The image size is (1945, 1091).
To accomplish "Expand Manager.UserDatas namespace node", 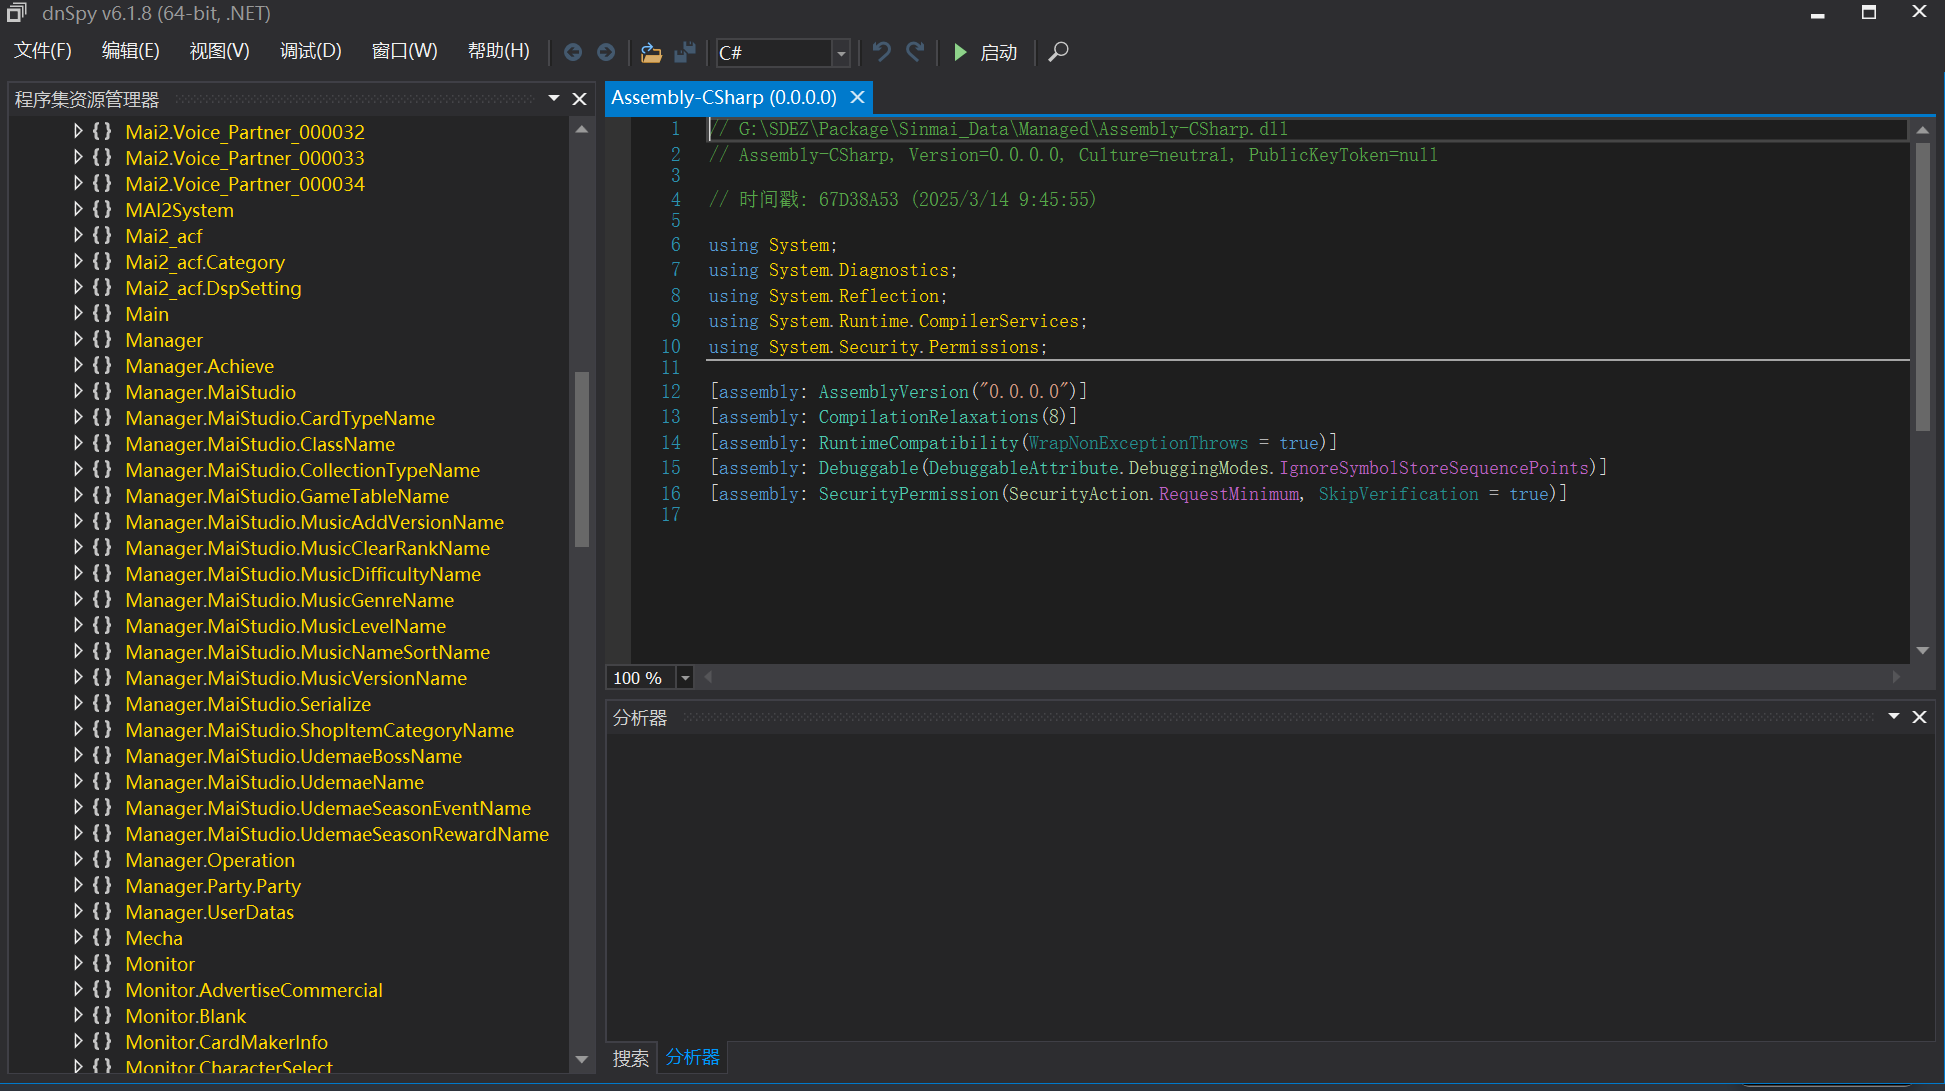I will click(x=78, y=911).
